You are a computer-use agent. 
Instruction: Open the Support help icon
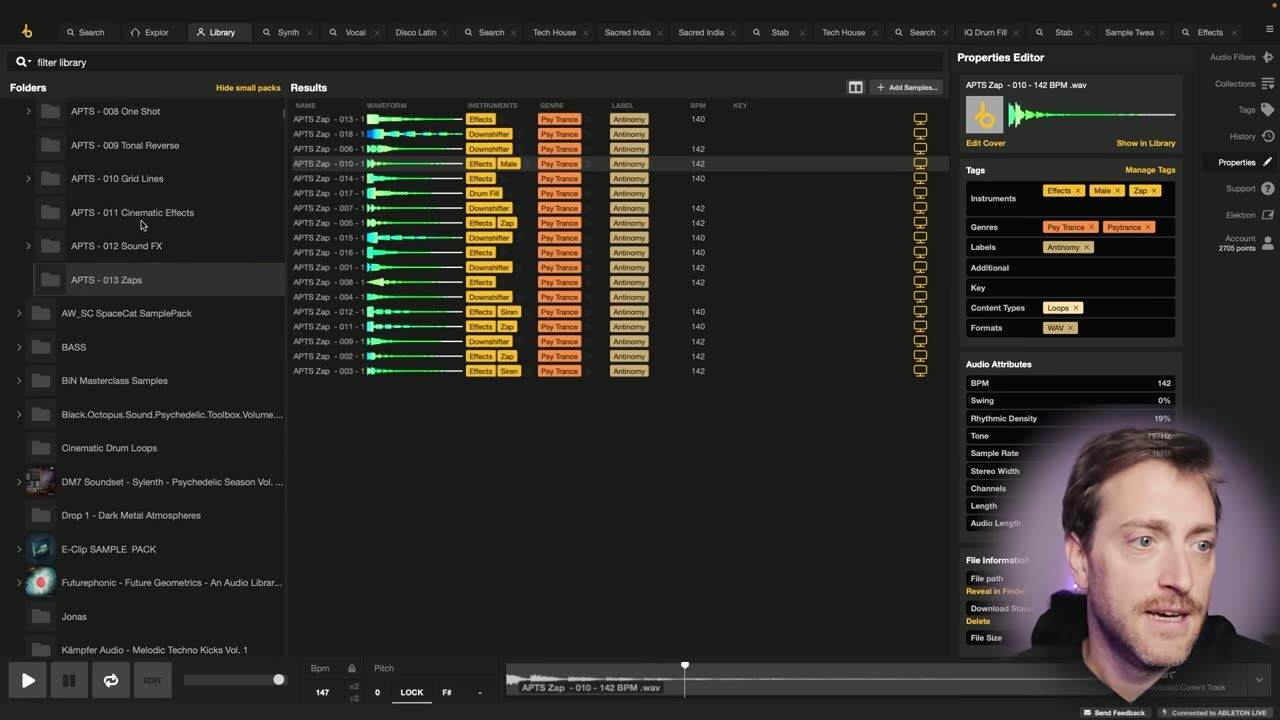pyautogui.click(x=1267, y=188)
